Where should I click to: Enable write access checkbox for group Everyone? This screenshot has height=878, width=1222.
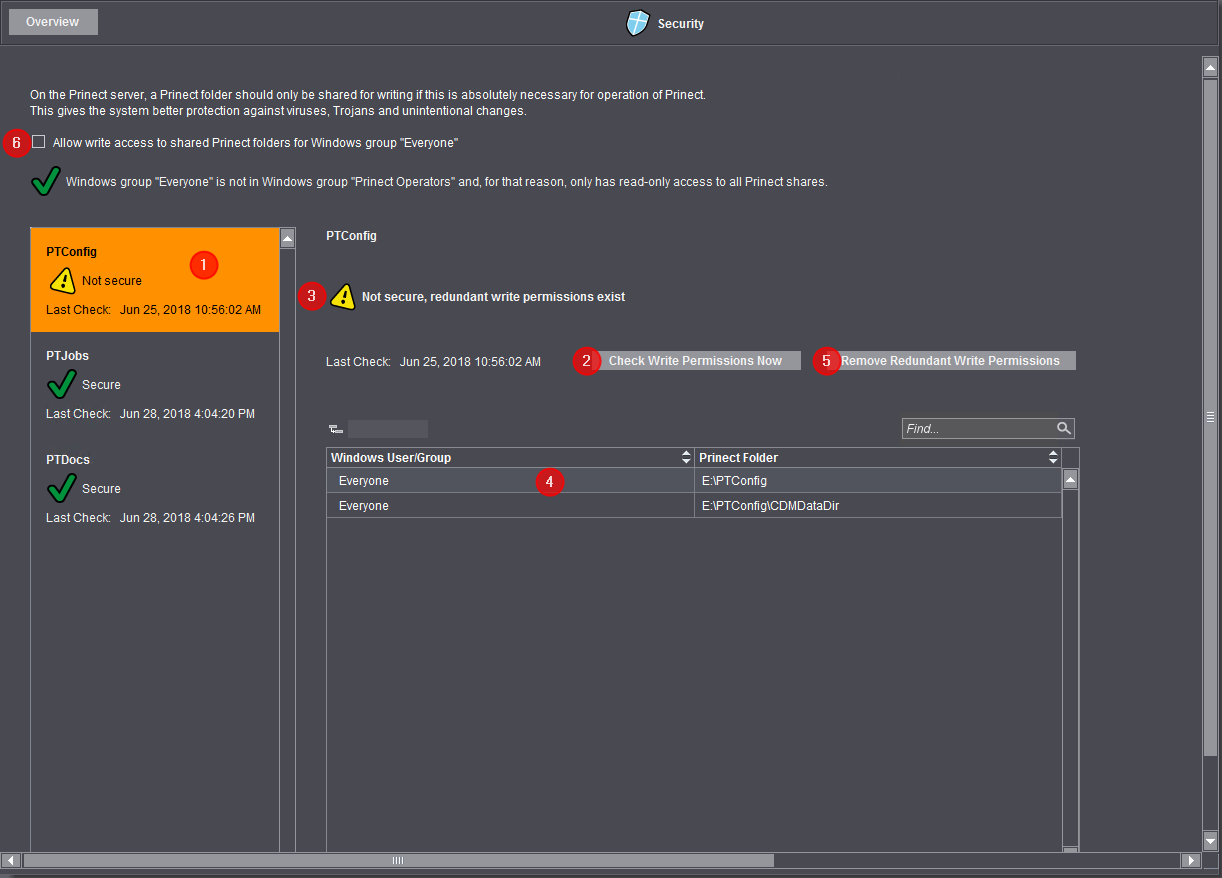tap(39, 142)
